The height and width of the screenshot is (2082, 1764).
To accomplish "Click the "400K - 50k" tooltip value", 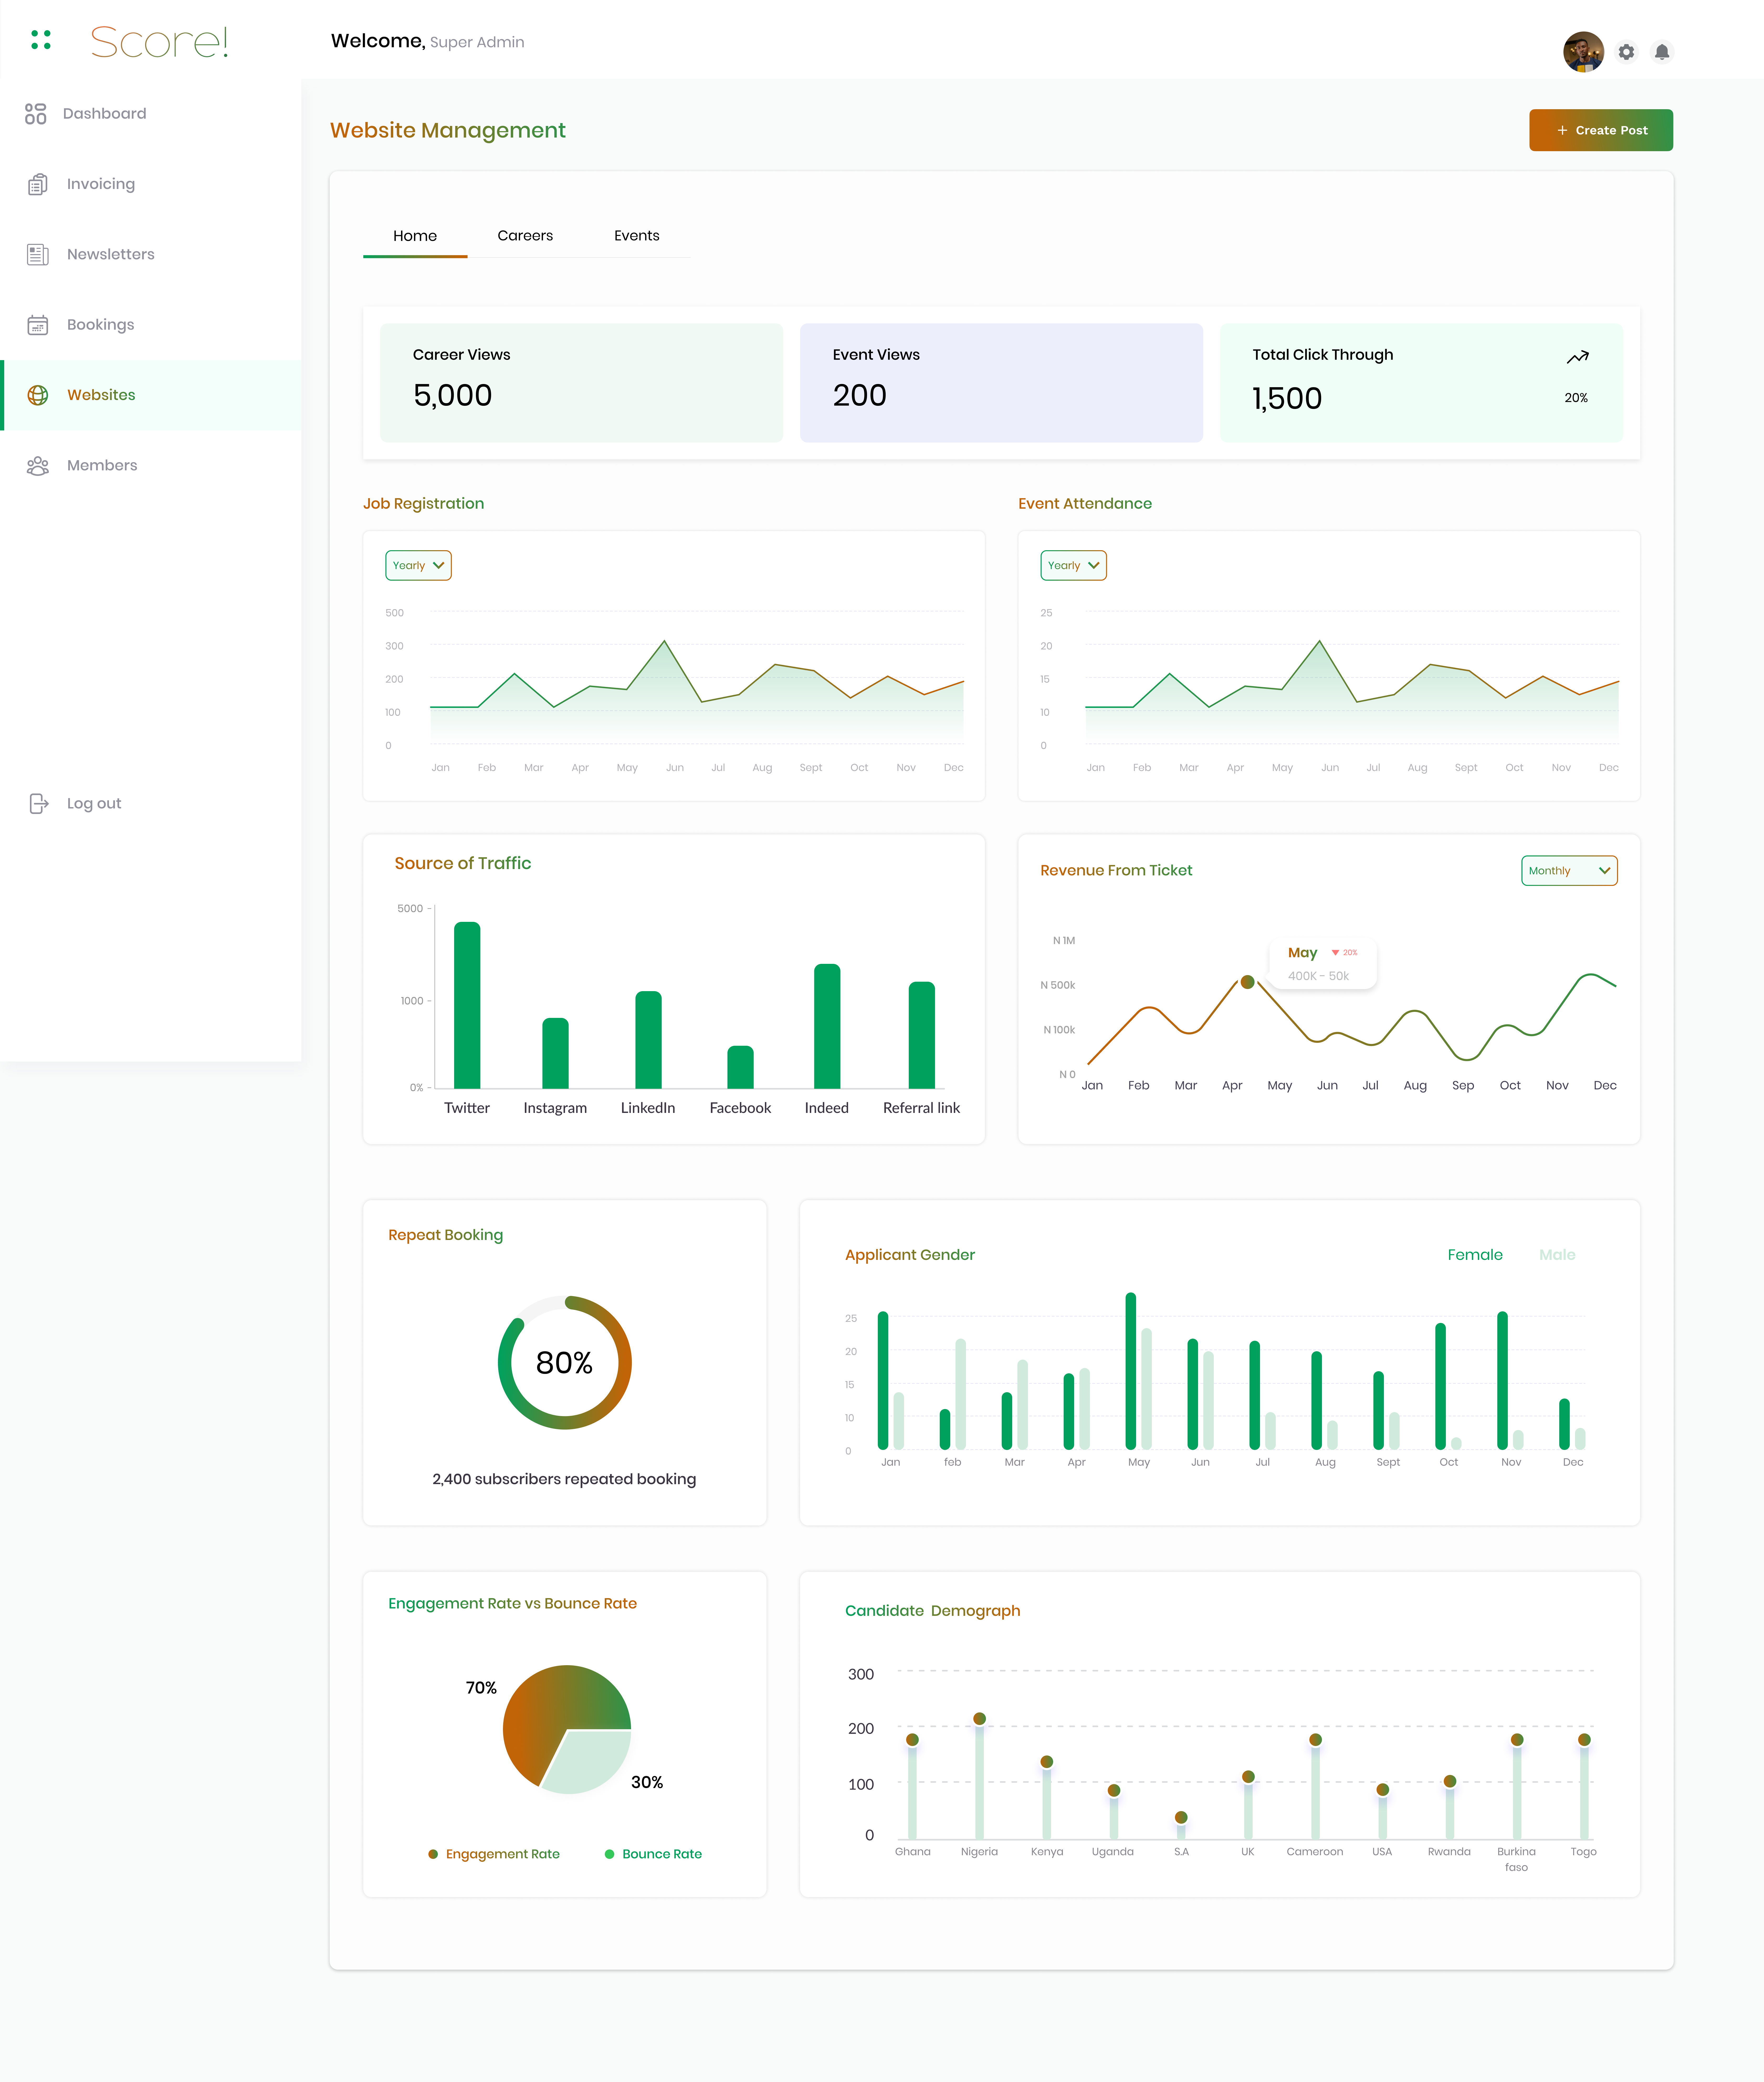I will tap(1318, 976).
